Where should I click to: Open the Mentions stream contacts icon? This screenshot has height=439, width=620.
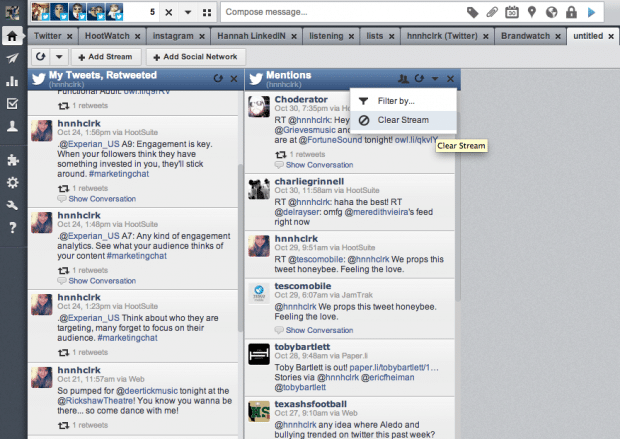coord(403,79)
